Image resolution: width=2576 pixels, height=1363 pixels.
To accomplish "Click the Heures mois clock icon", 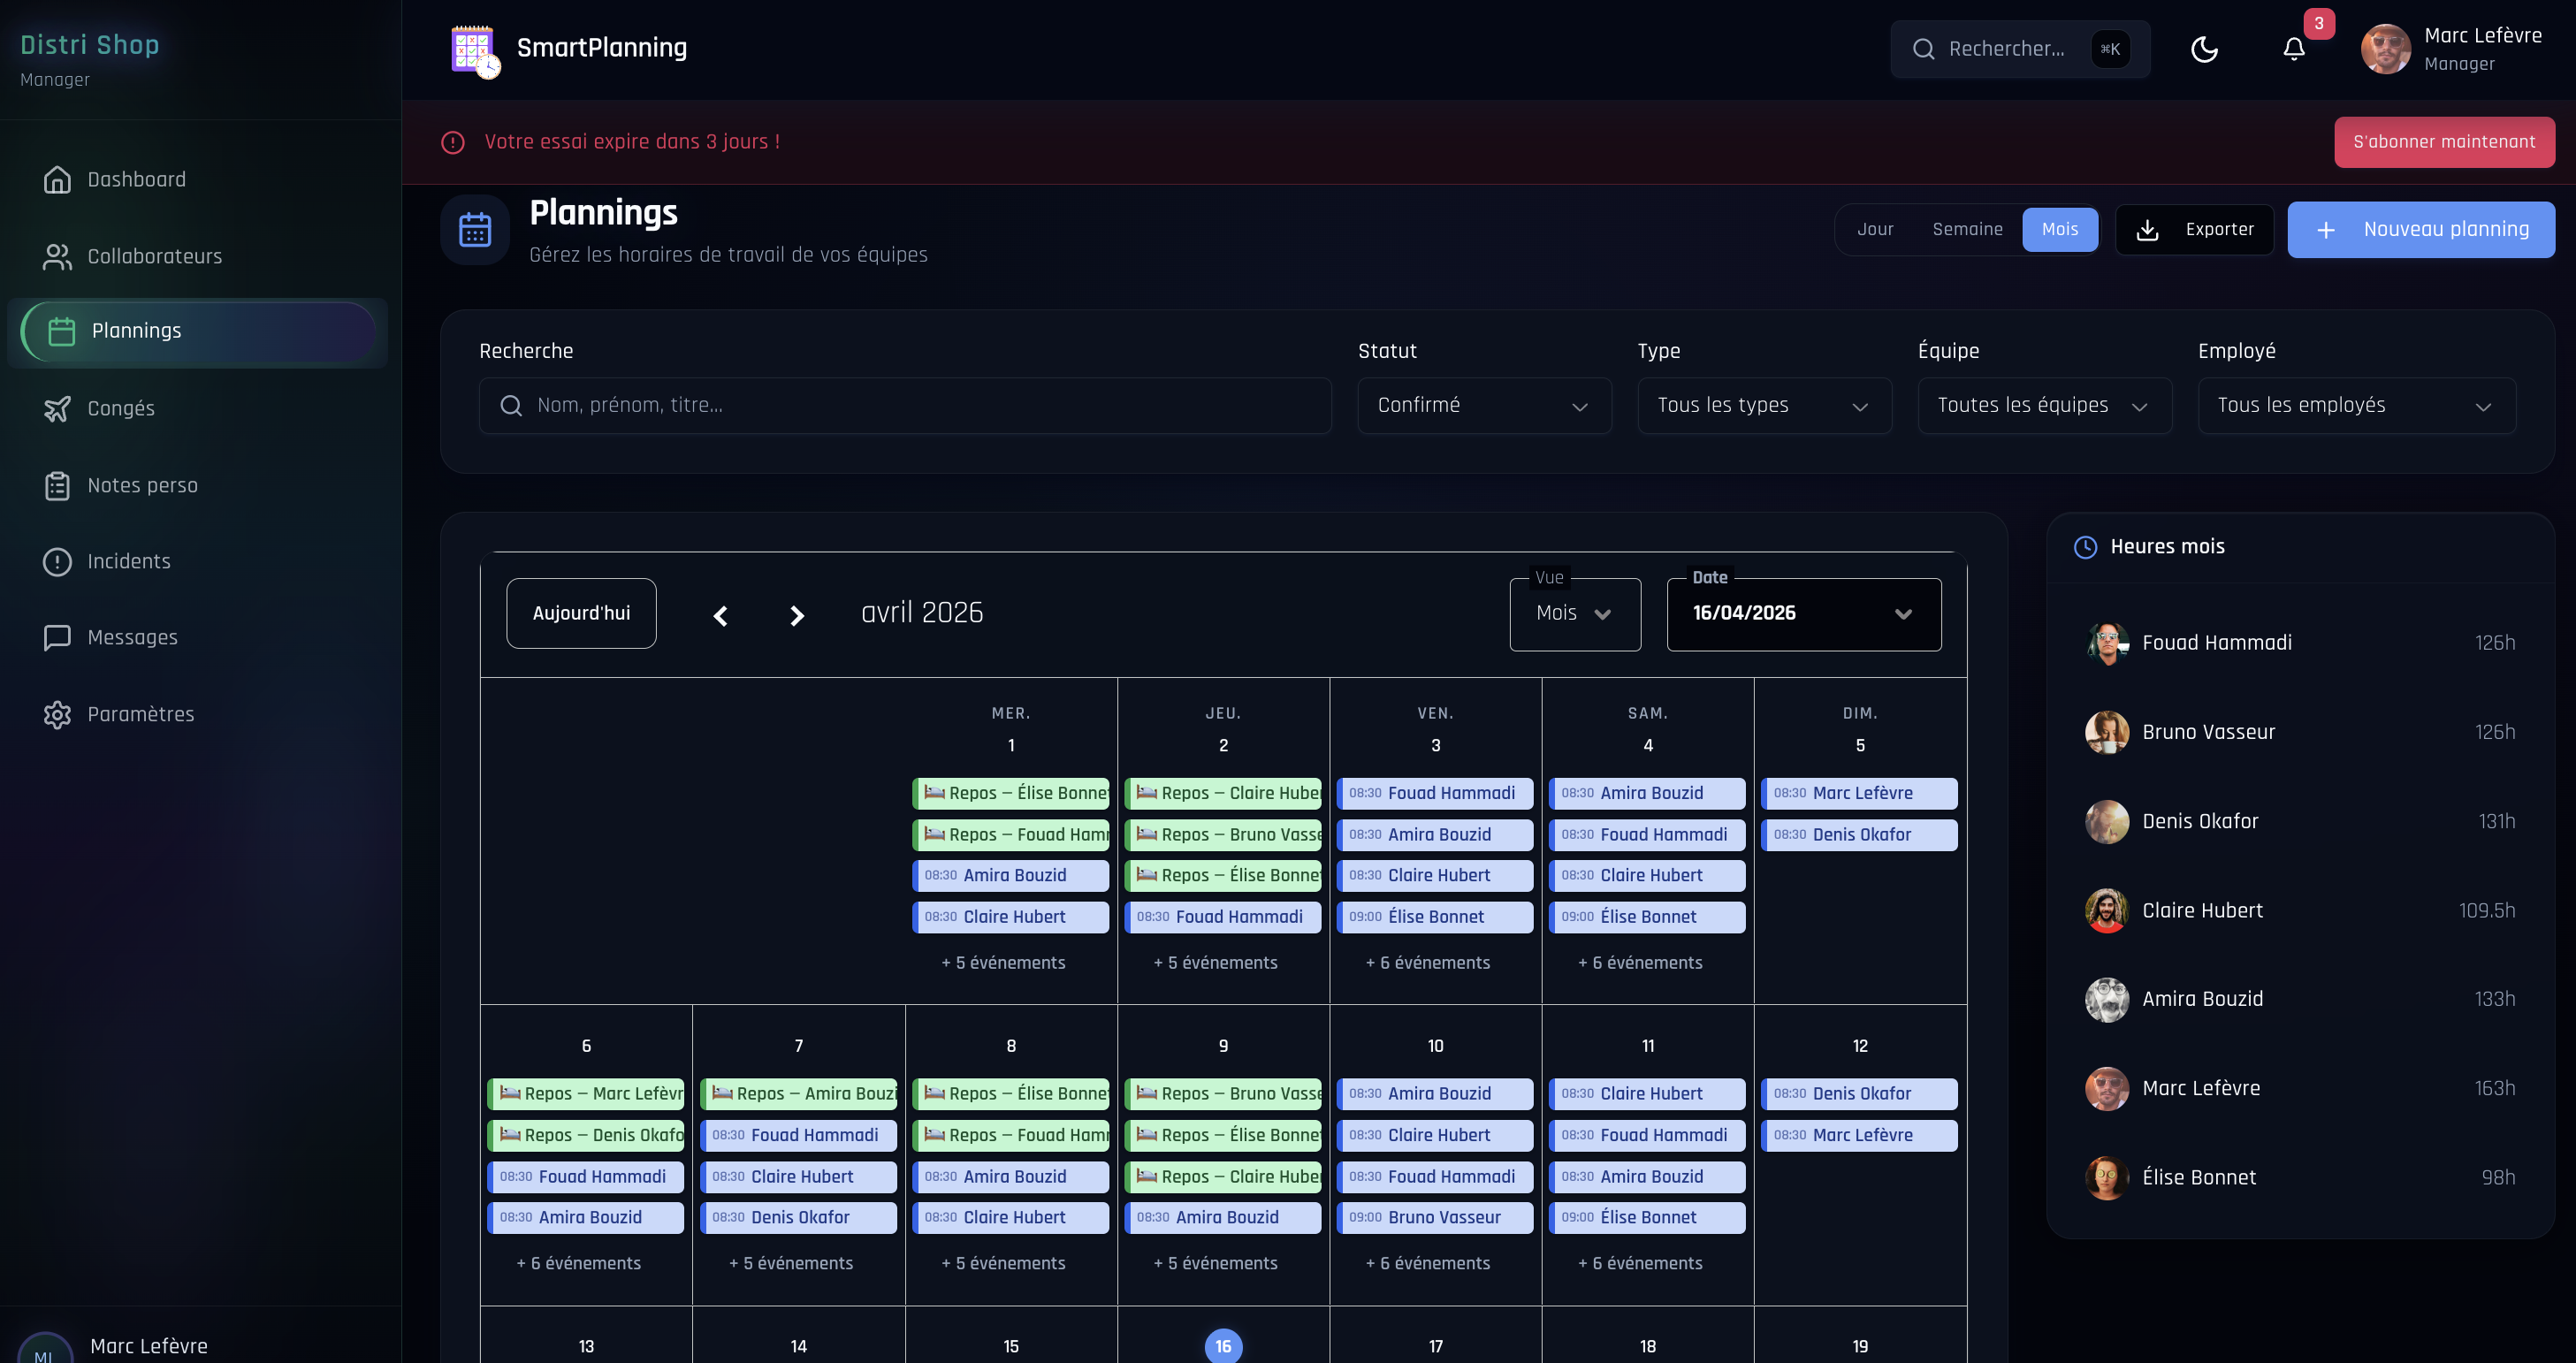I will [x=2085, y=547].
